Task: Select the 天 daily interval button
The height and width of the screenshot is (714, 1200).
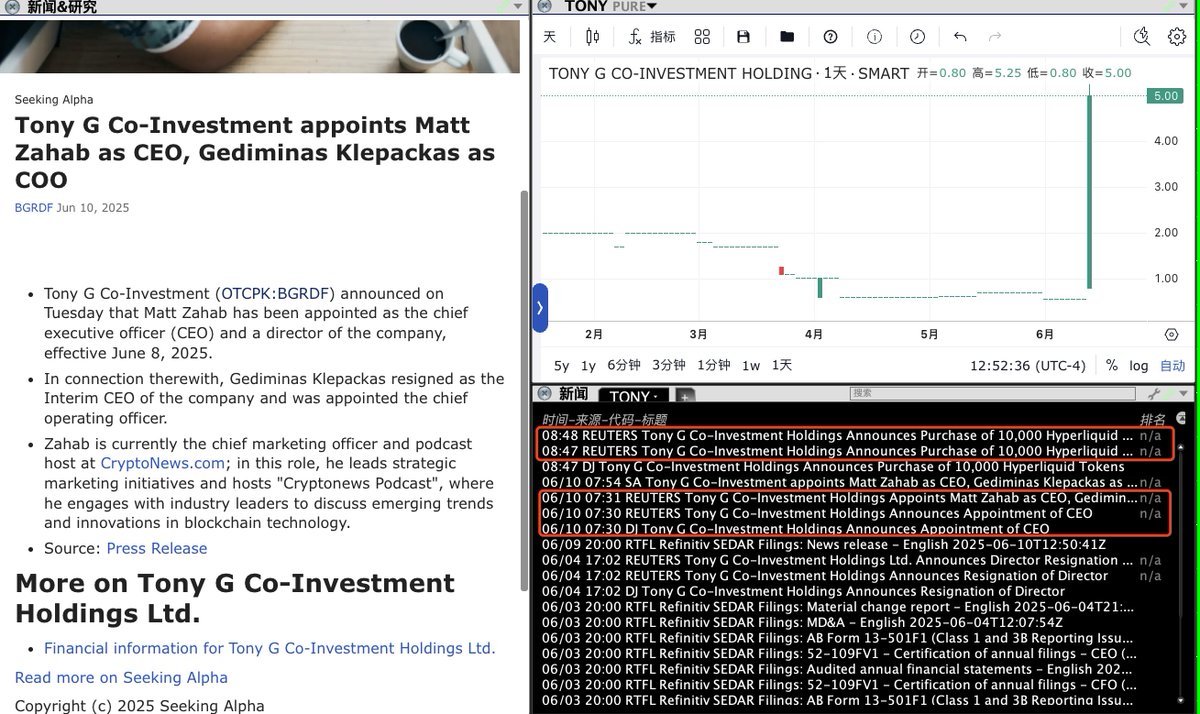Action: (549, 37)
